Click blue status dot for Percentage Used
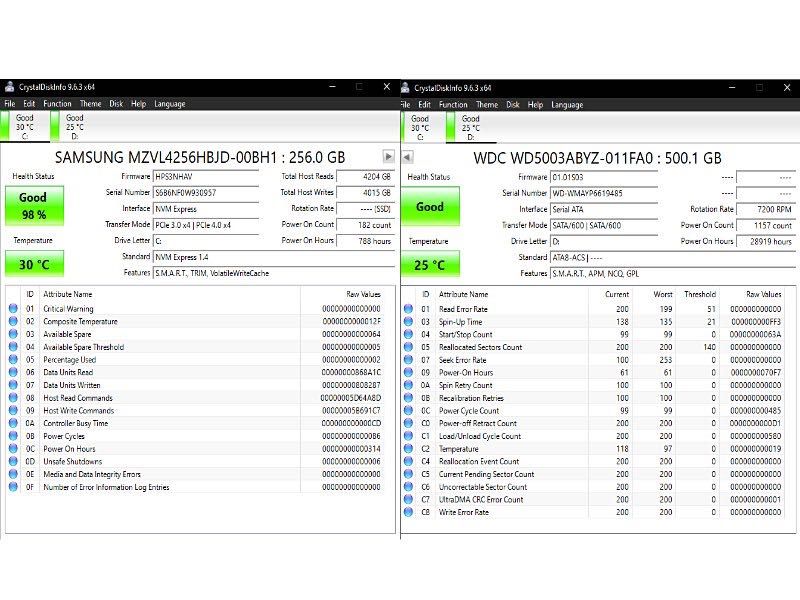 13,359
